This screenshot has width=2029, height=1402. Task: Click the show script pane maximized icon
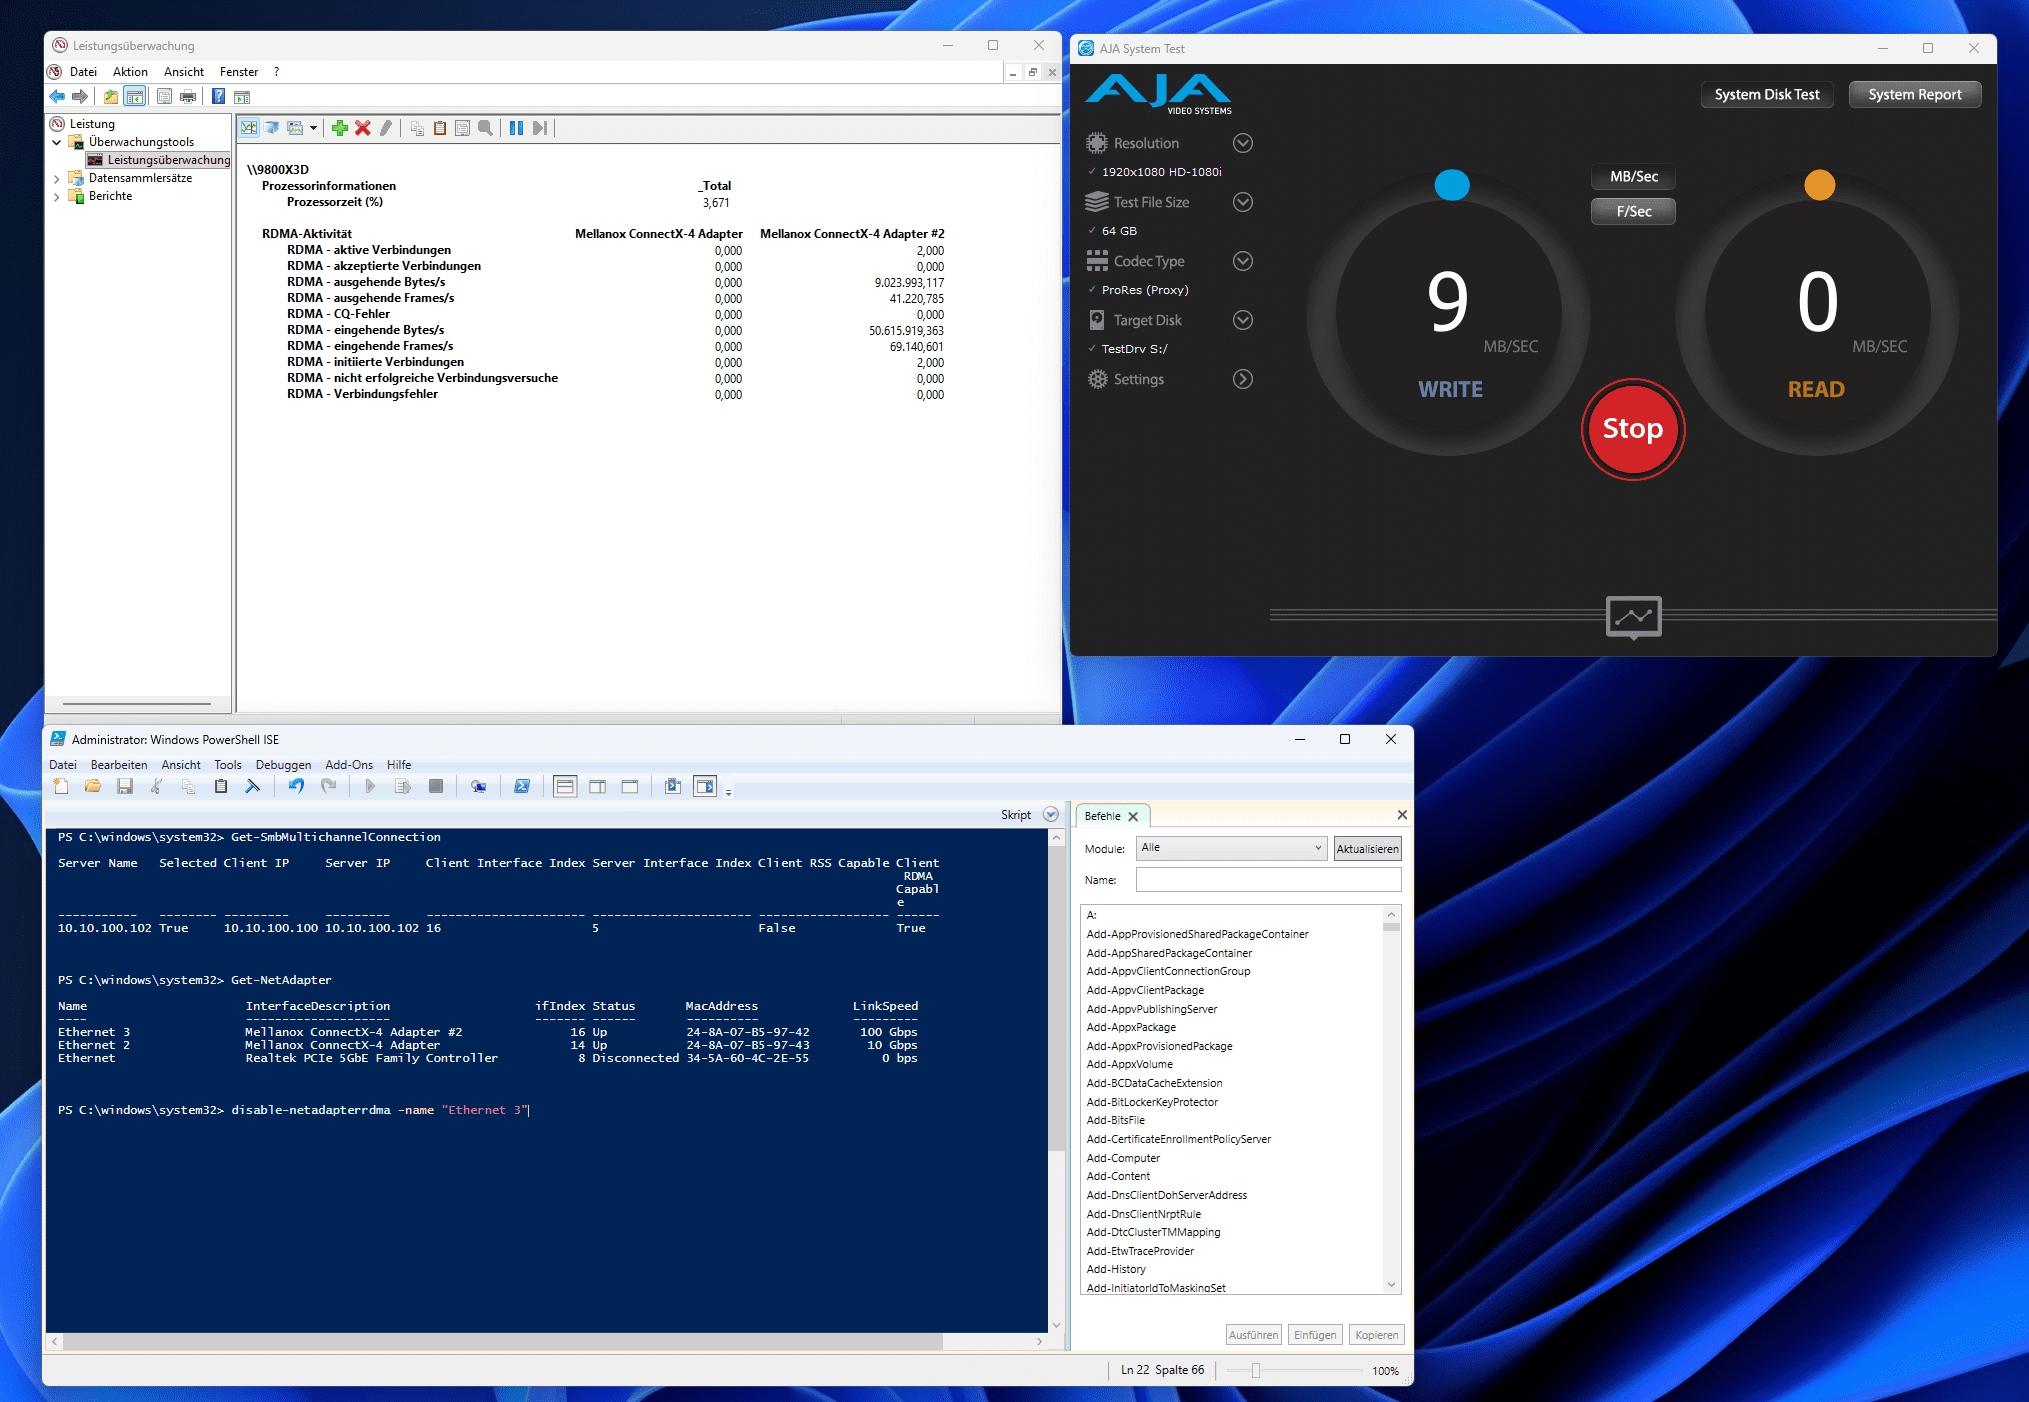click(629, 787)
